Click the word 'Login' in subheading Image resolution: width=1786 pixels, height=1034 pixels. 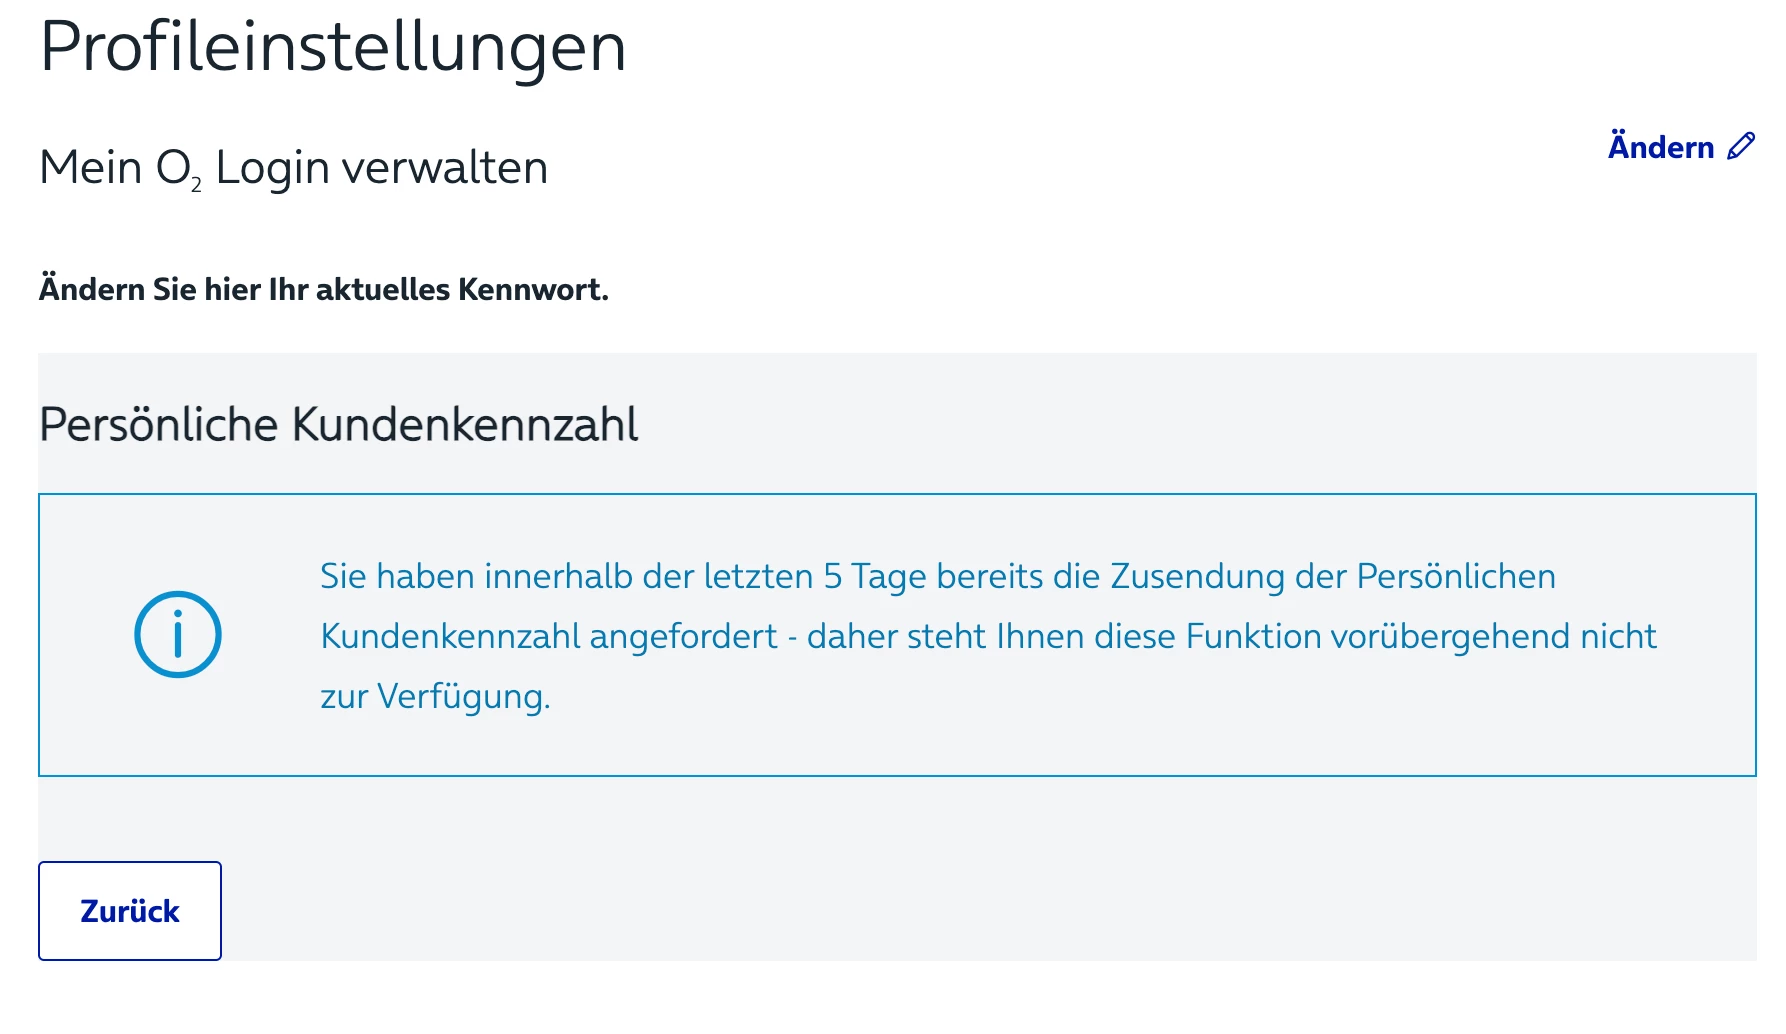coord(272,167)
